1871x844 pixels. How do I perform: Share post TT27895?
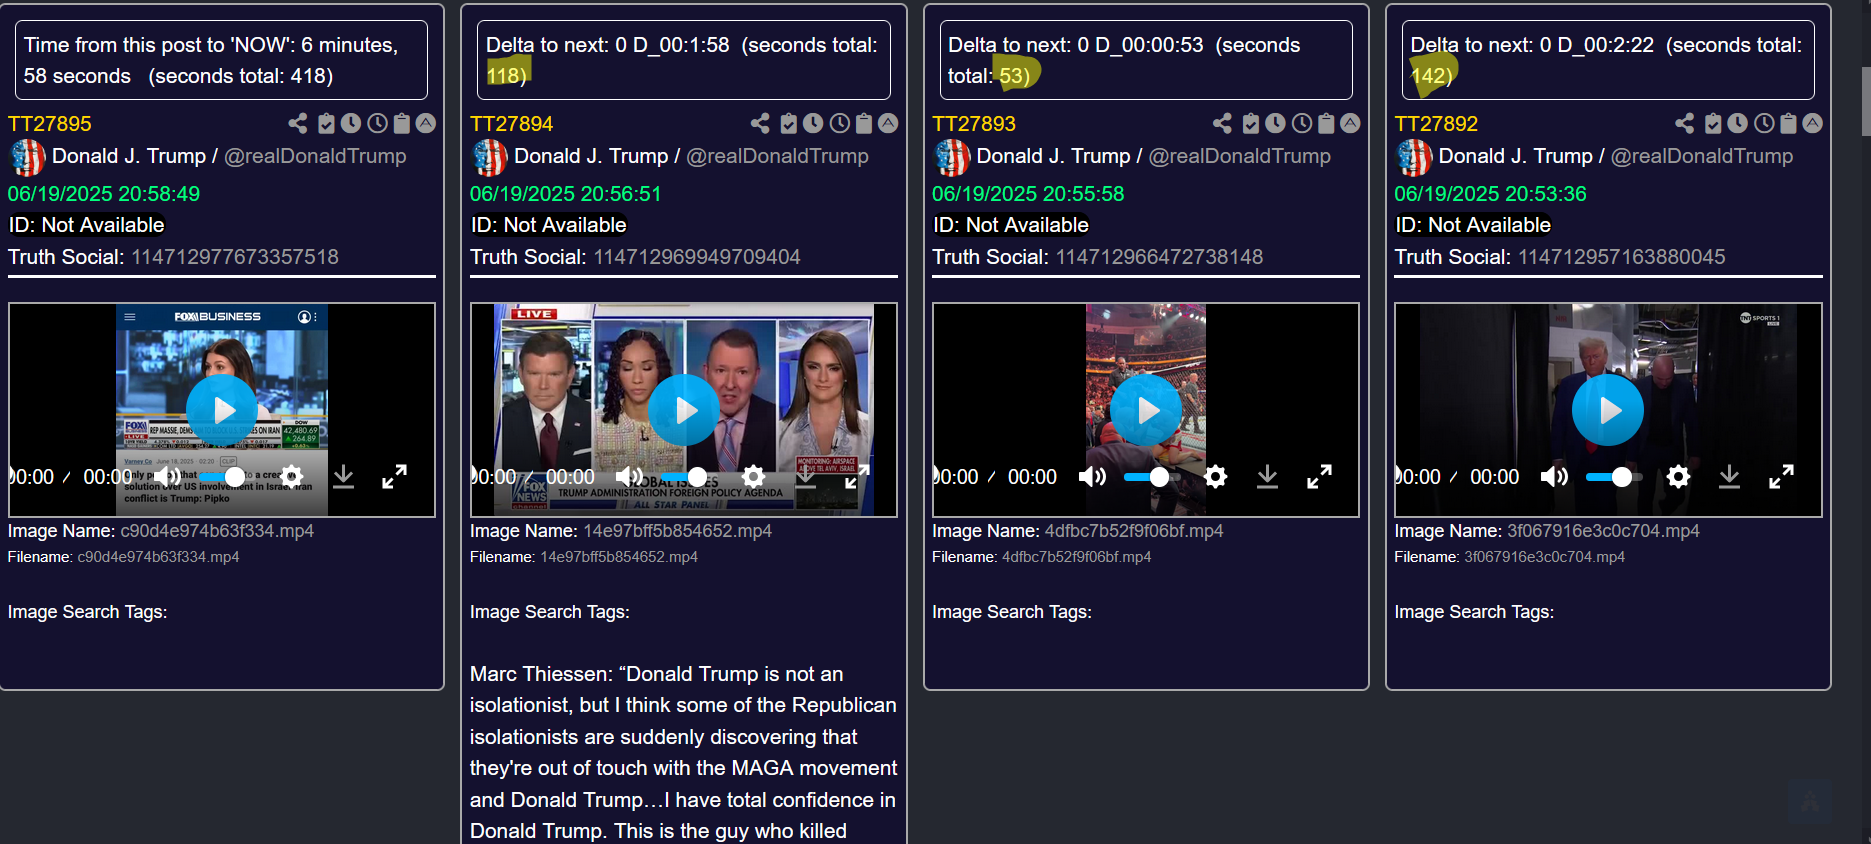coord(298,123)
